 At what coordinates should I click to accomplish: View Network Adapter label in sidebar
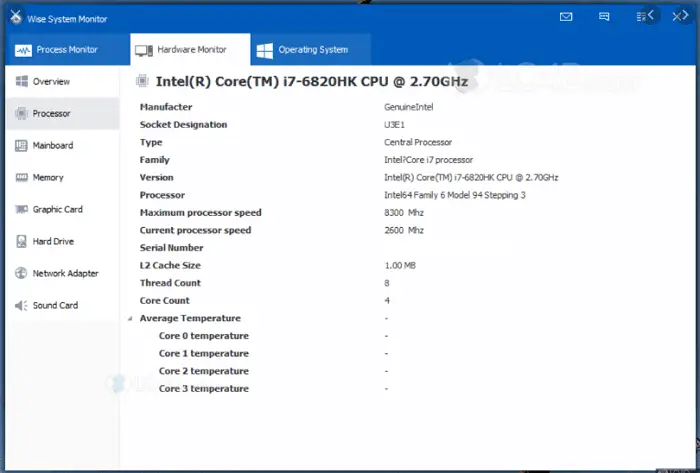66,274
